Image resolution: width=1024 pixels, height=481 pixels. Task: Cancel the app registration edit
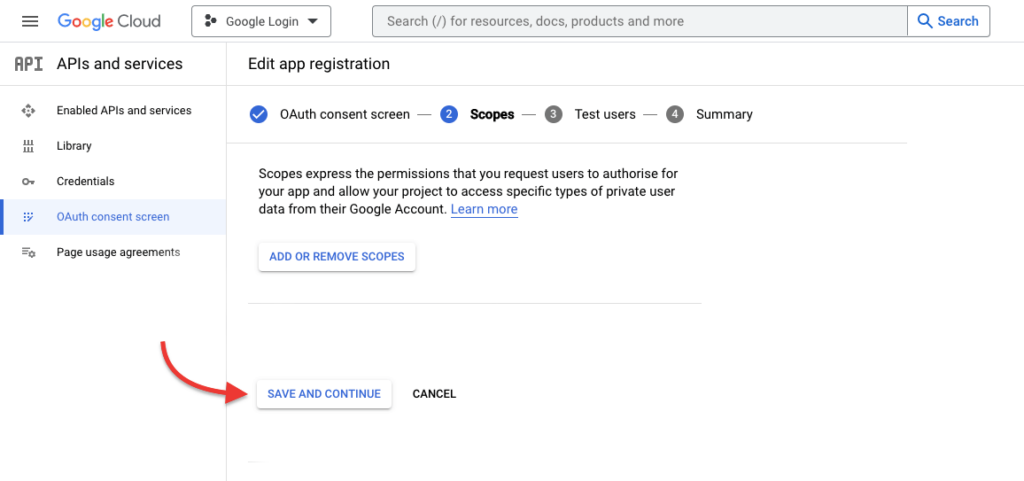click(434, 394)
